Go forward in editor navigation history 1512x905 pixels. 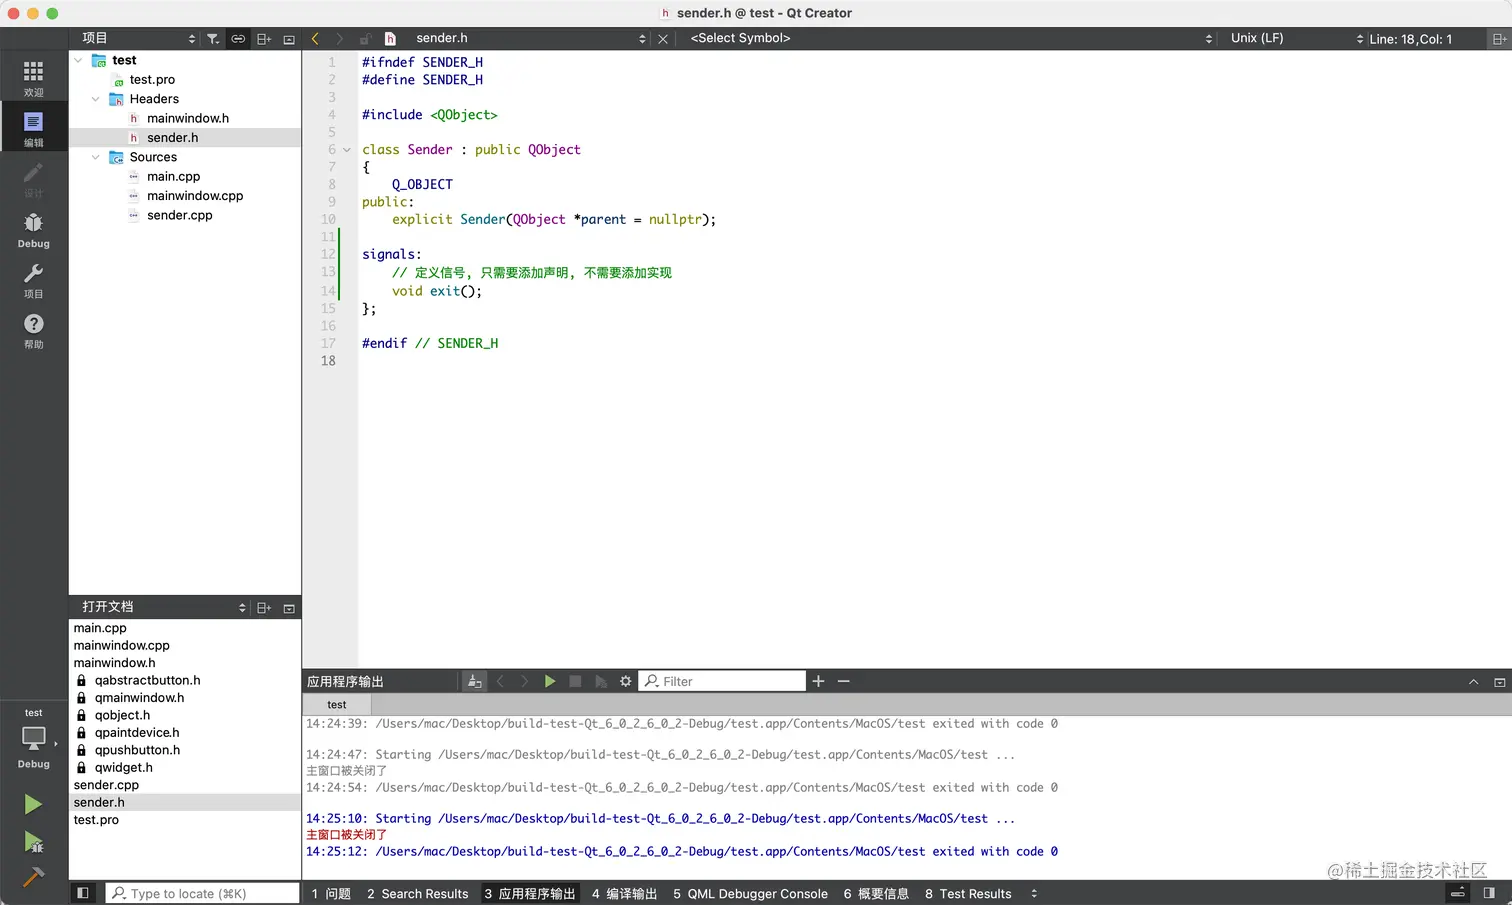[340, 38]
